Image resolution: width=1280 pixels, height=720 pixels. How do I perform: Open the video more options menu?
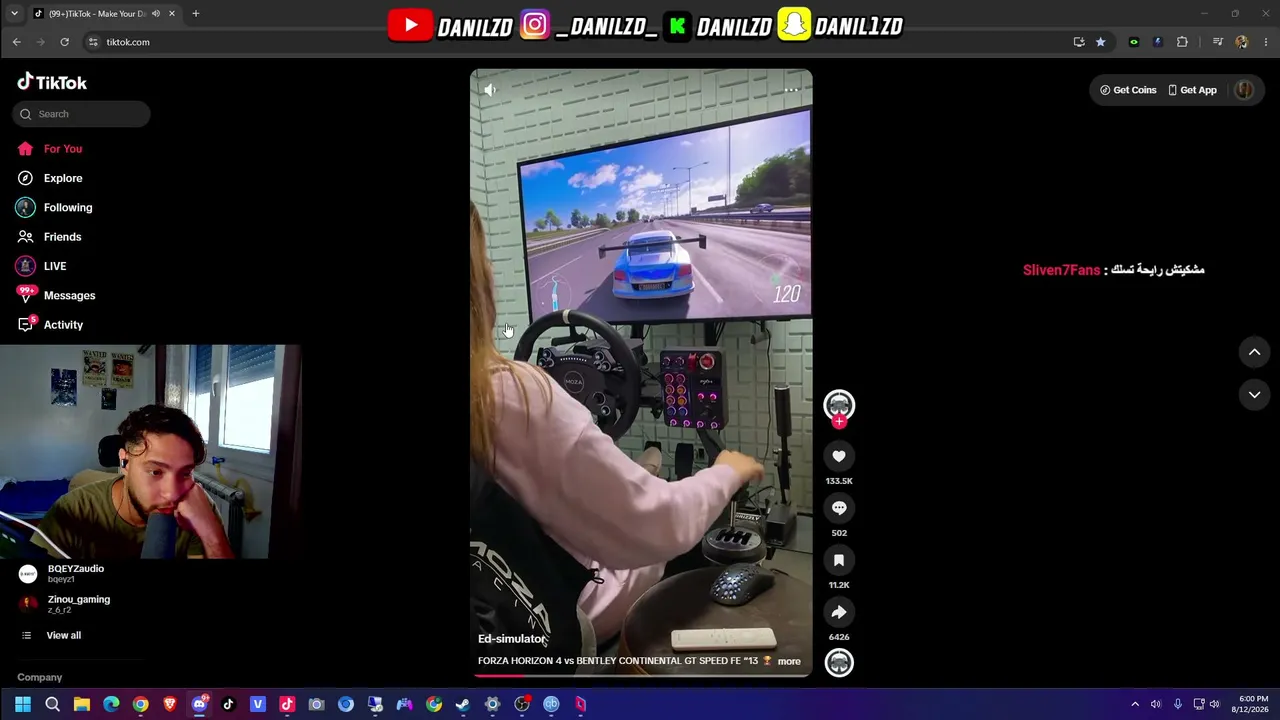point(791,90)
